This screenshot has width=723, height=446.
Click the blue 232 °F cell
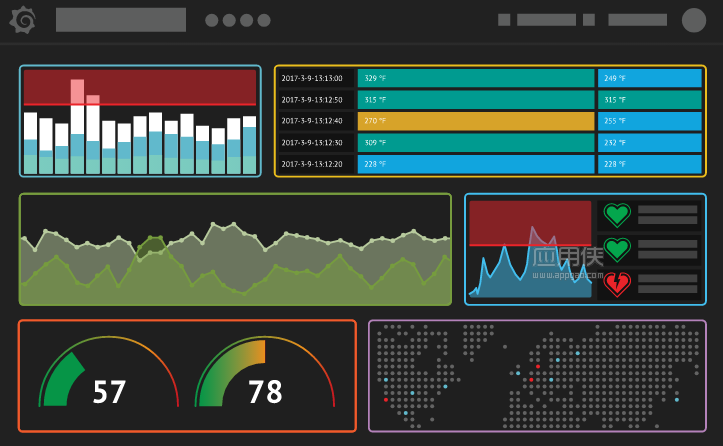(x=650, y=143)
